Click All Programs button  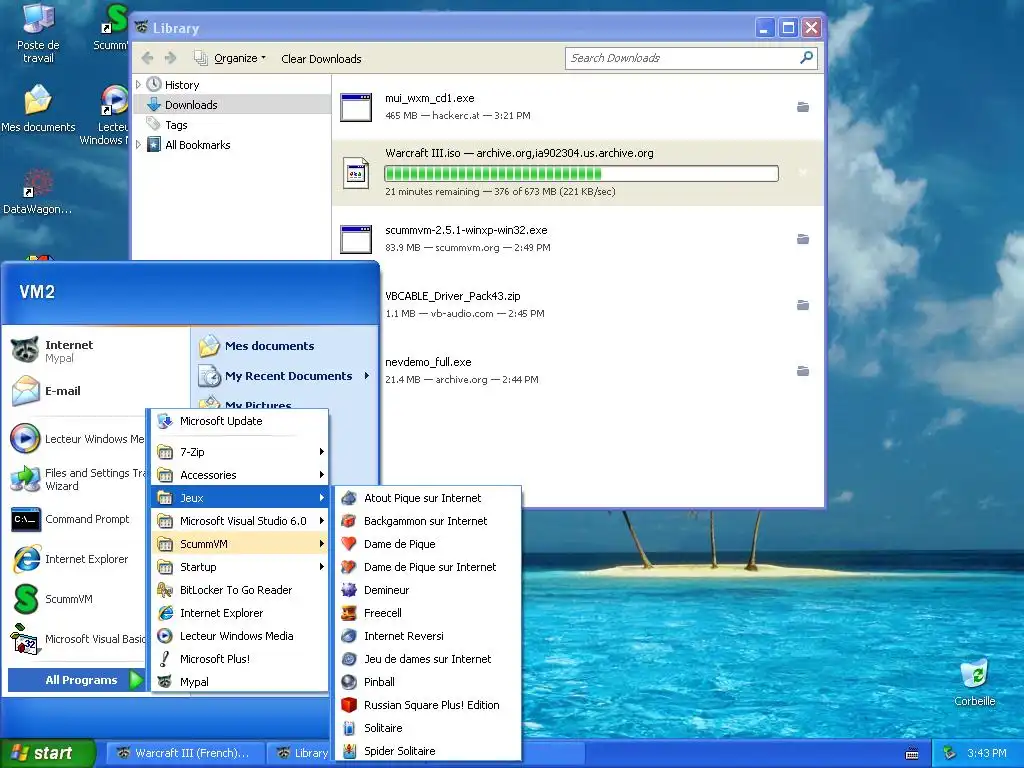click(76, 680)
